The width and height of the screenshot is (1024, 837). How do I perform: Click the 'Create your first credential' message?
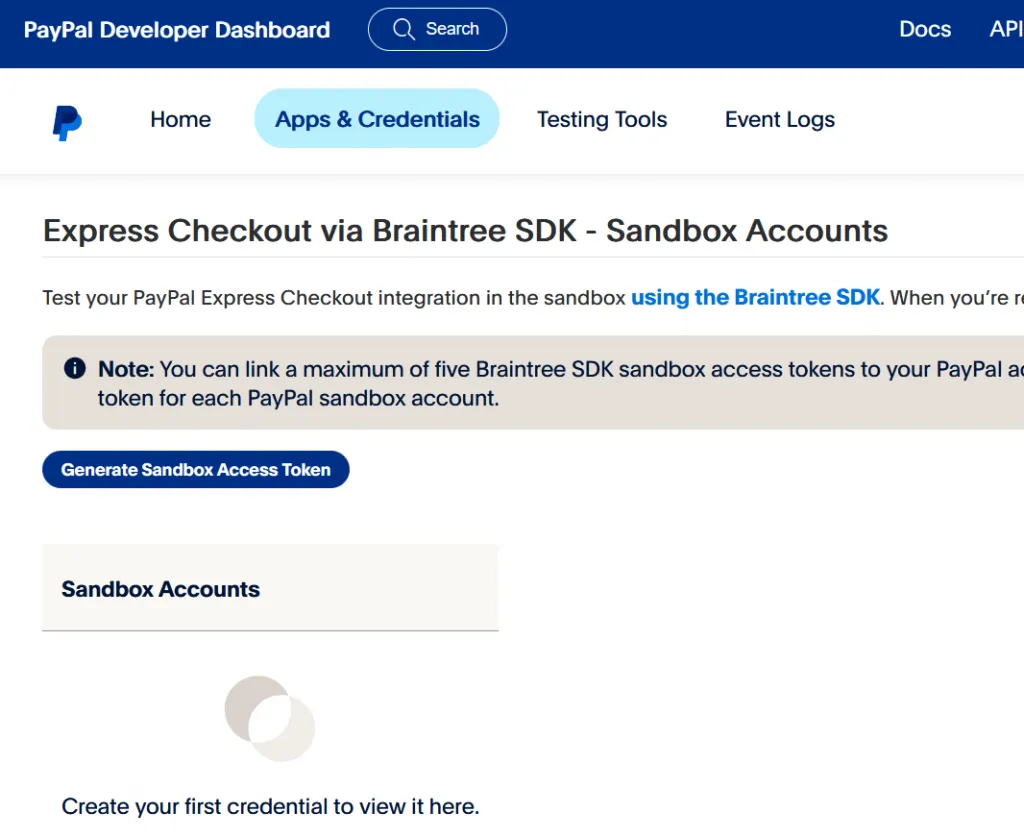tap(270, 806)
